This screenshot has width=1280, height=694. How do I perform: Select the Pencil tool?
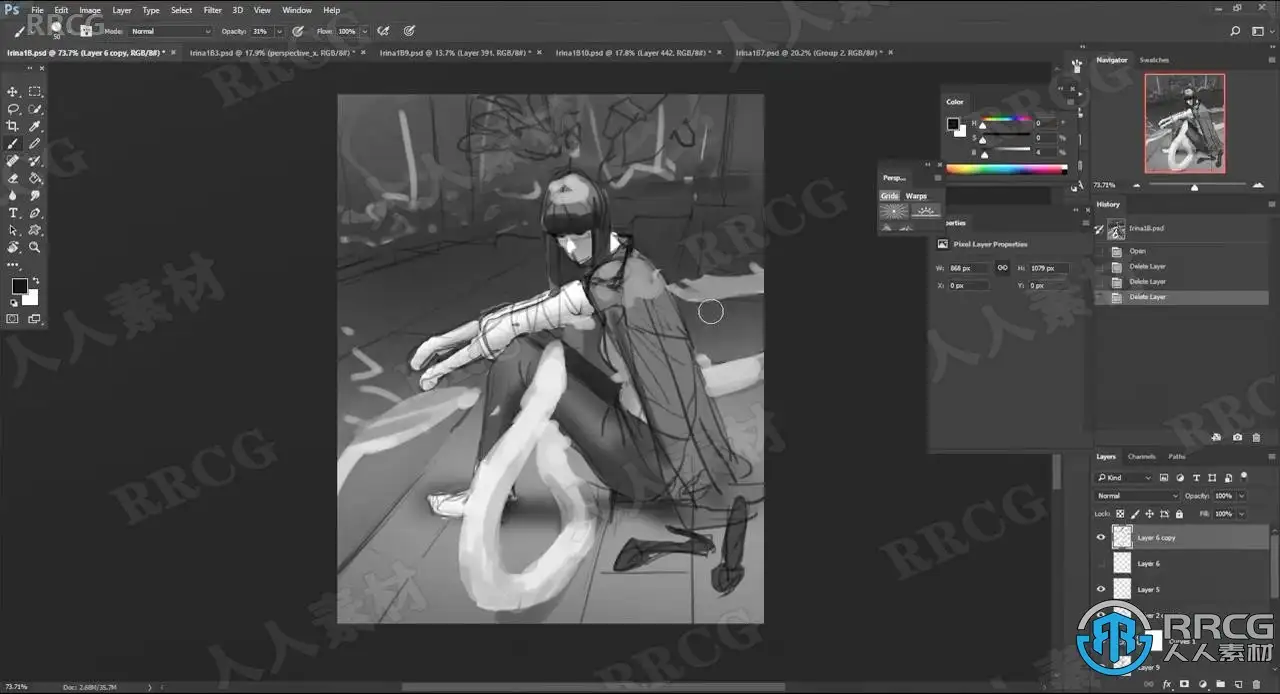pyautogui.click(x=35, y=143)
